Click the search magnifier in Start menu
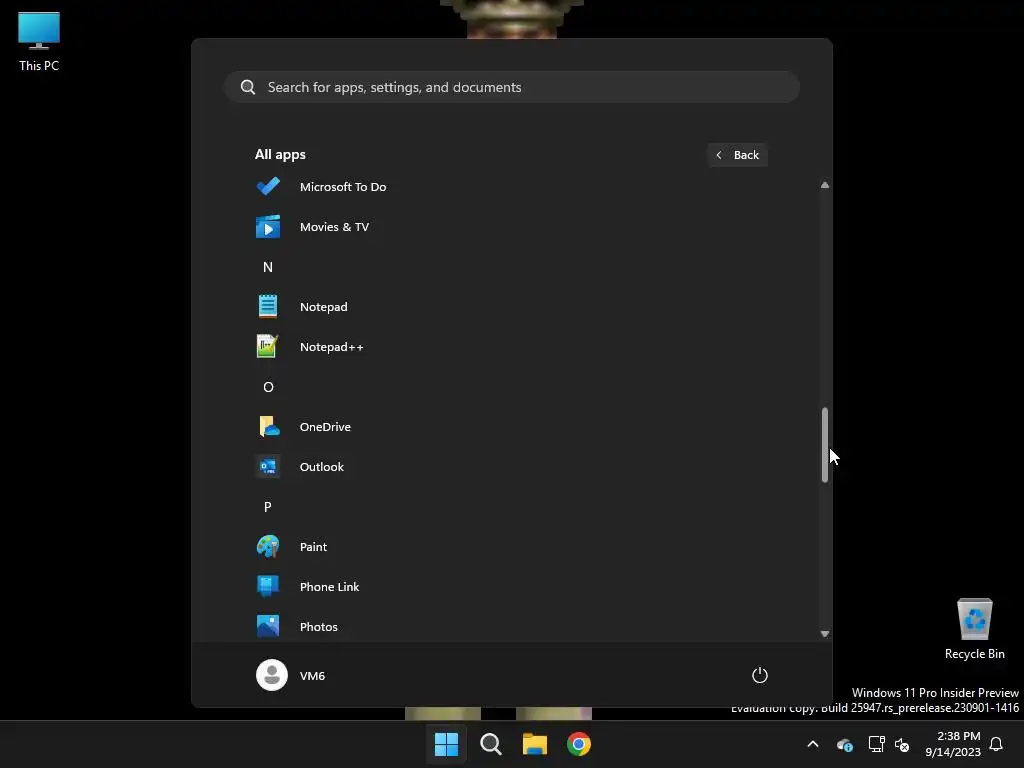This screenshot has width=1024, height=768. point(248,87)
